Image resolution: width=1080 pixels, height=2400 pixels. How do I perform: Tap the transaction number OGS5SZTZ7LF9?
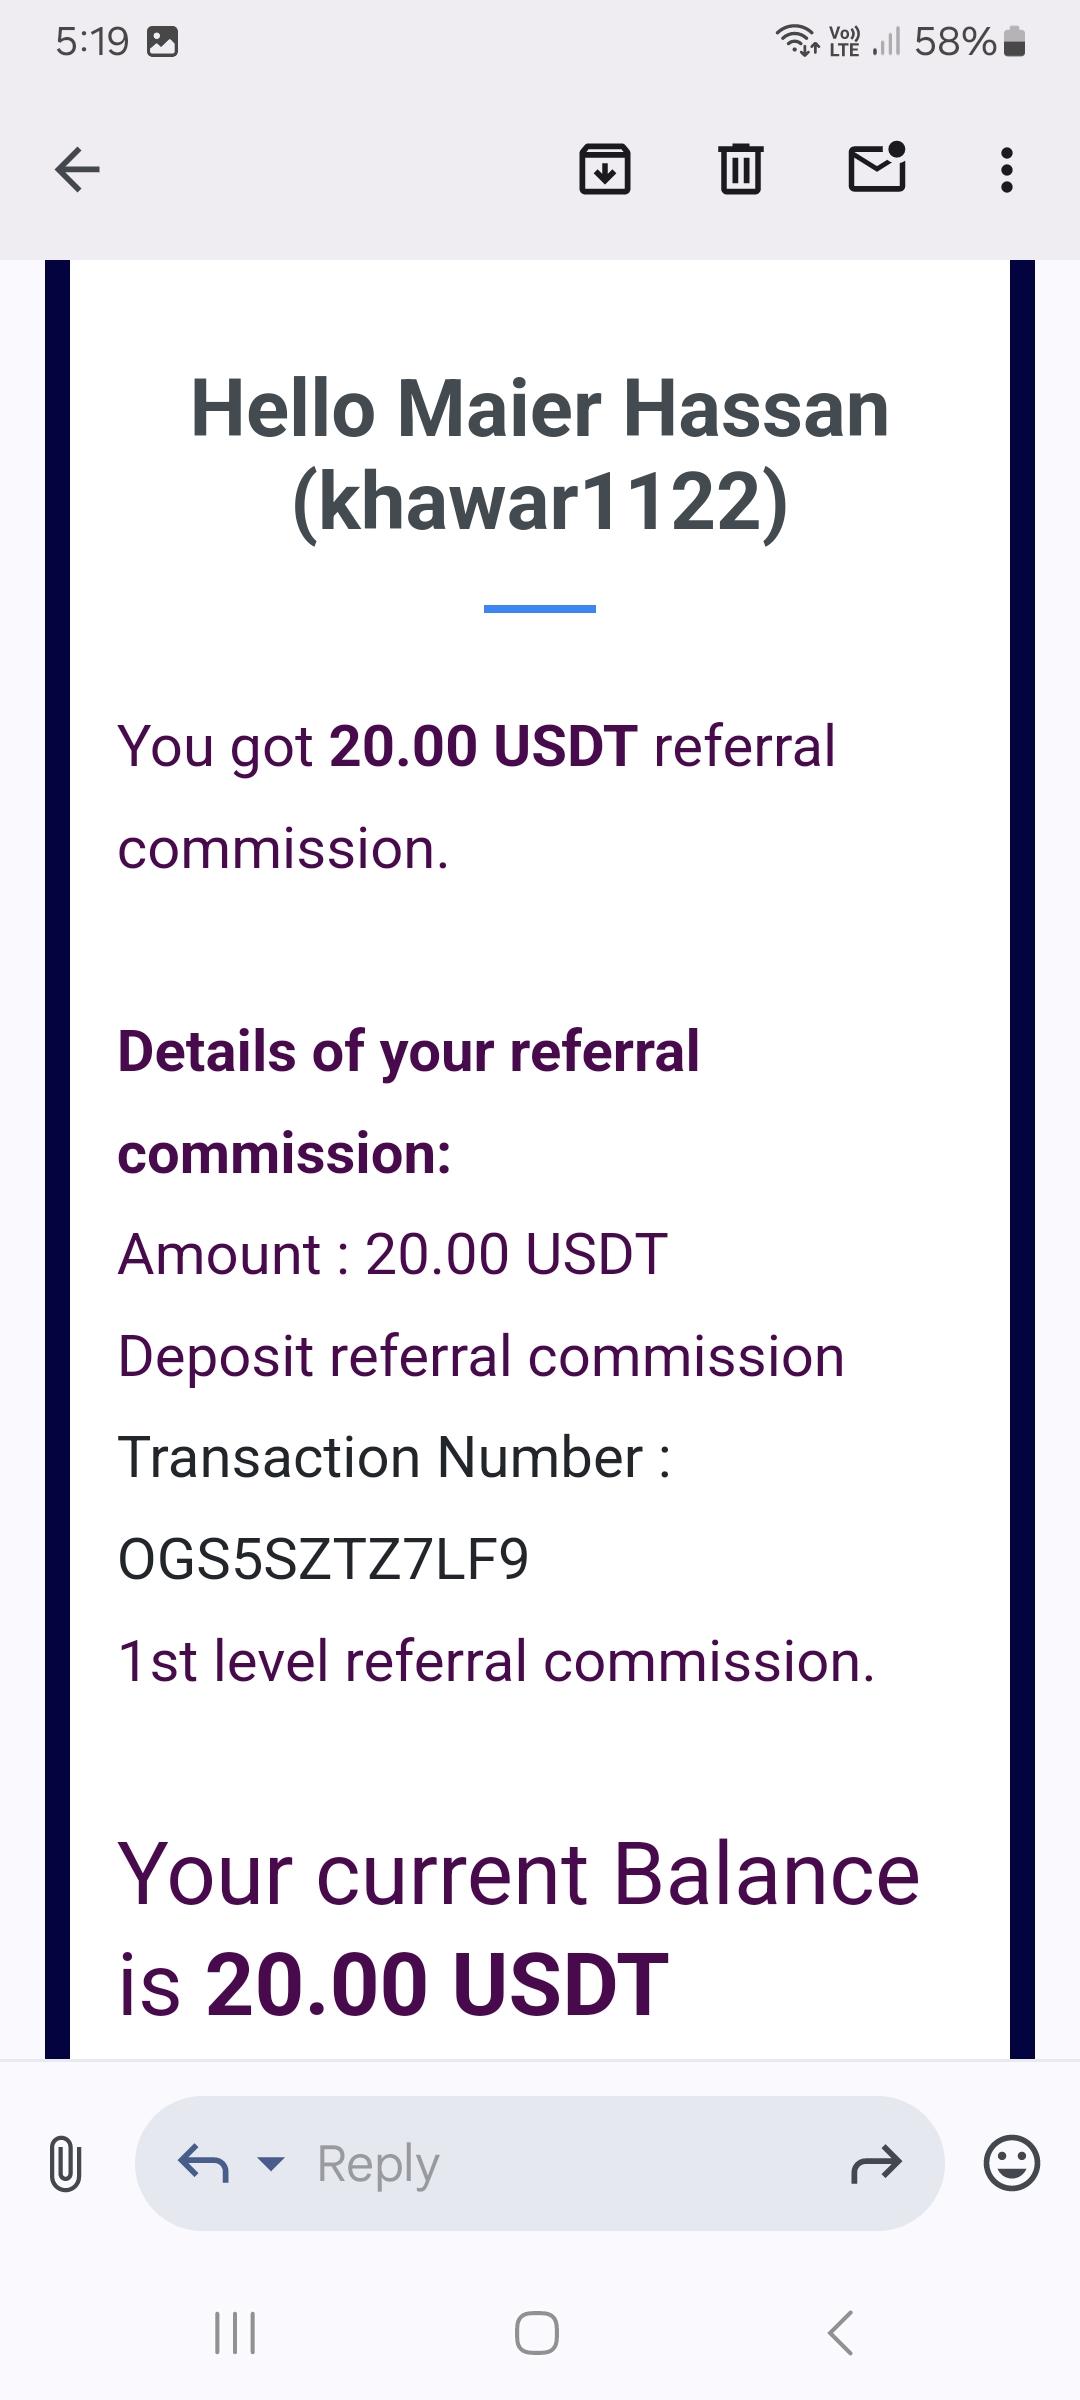pos(323,1559)
